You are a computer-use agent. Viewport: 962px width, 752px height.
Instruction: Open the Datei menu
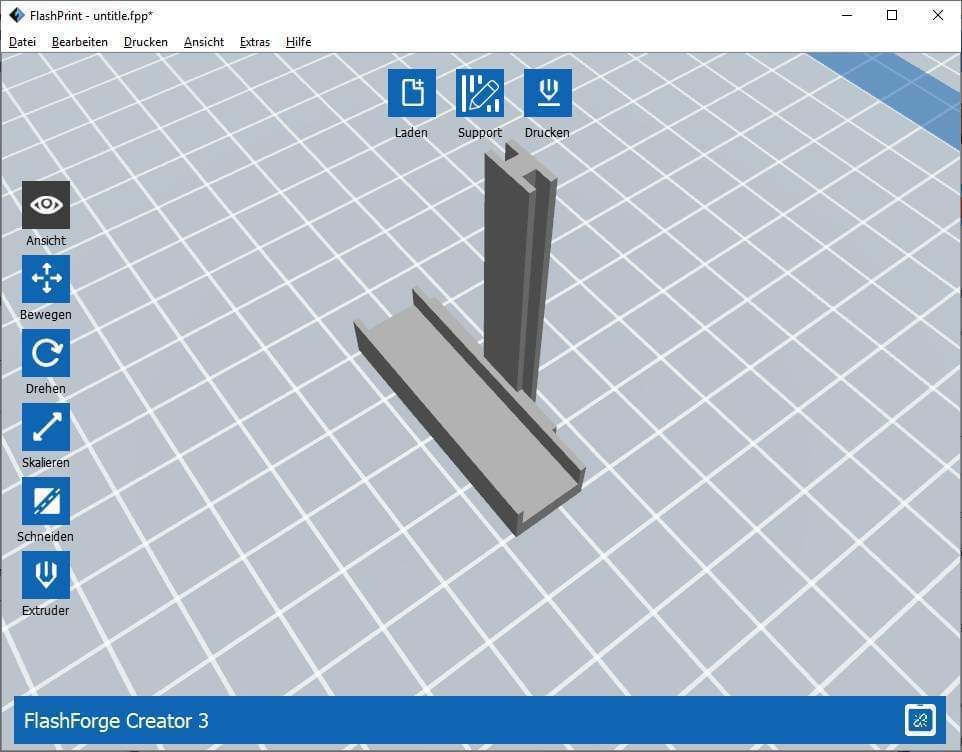(x=23, y=42)
